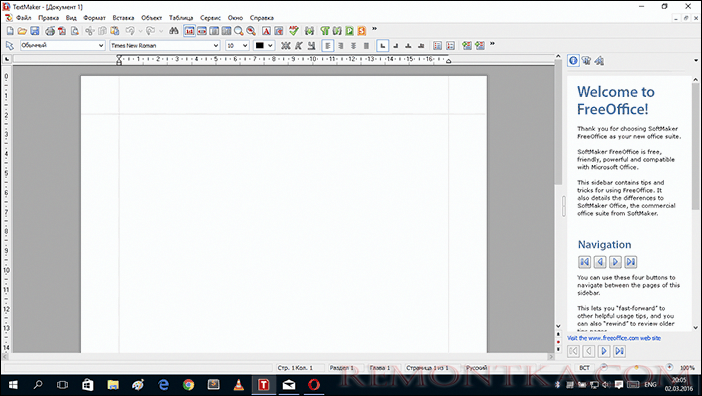Click bottom next page arrow in sidebar
The image size is (702, 396).
(x=604, y=351)
